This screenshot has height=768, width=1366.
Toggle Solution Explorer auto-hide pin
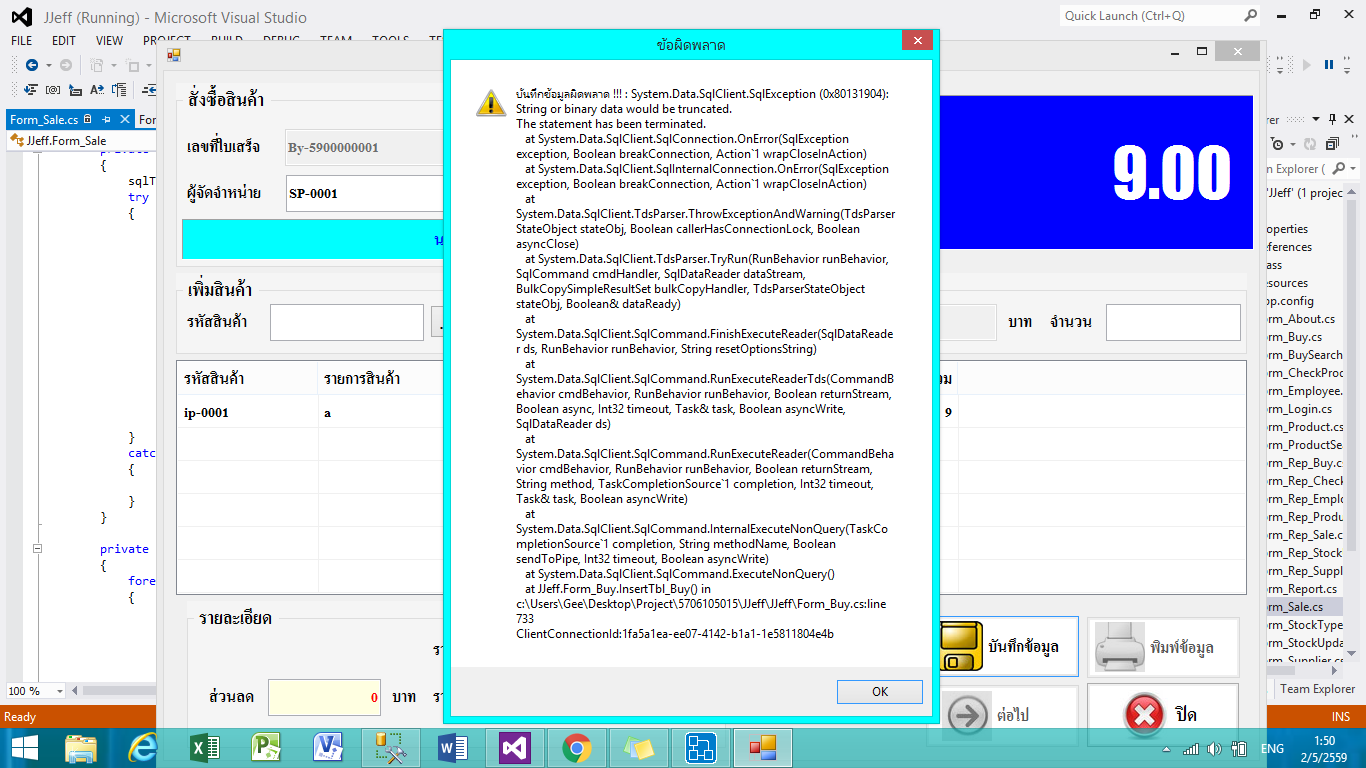pyautogui.click(x=1331, y=120)
